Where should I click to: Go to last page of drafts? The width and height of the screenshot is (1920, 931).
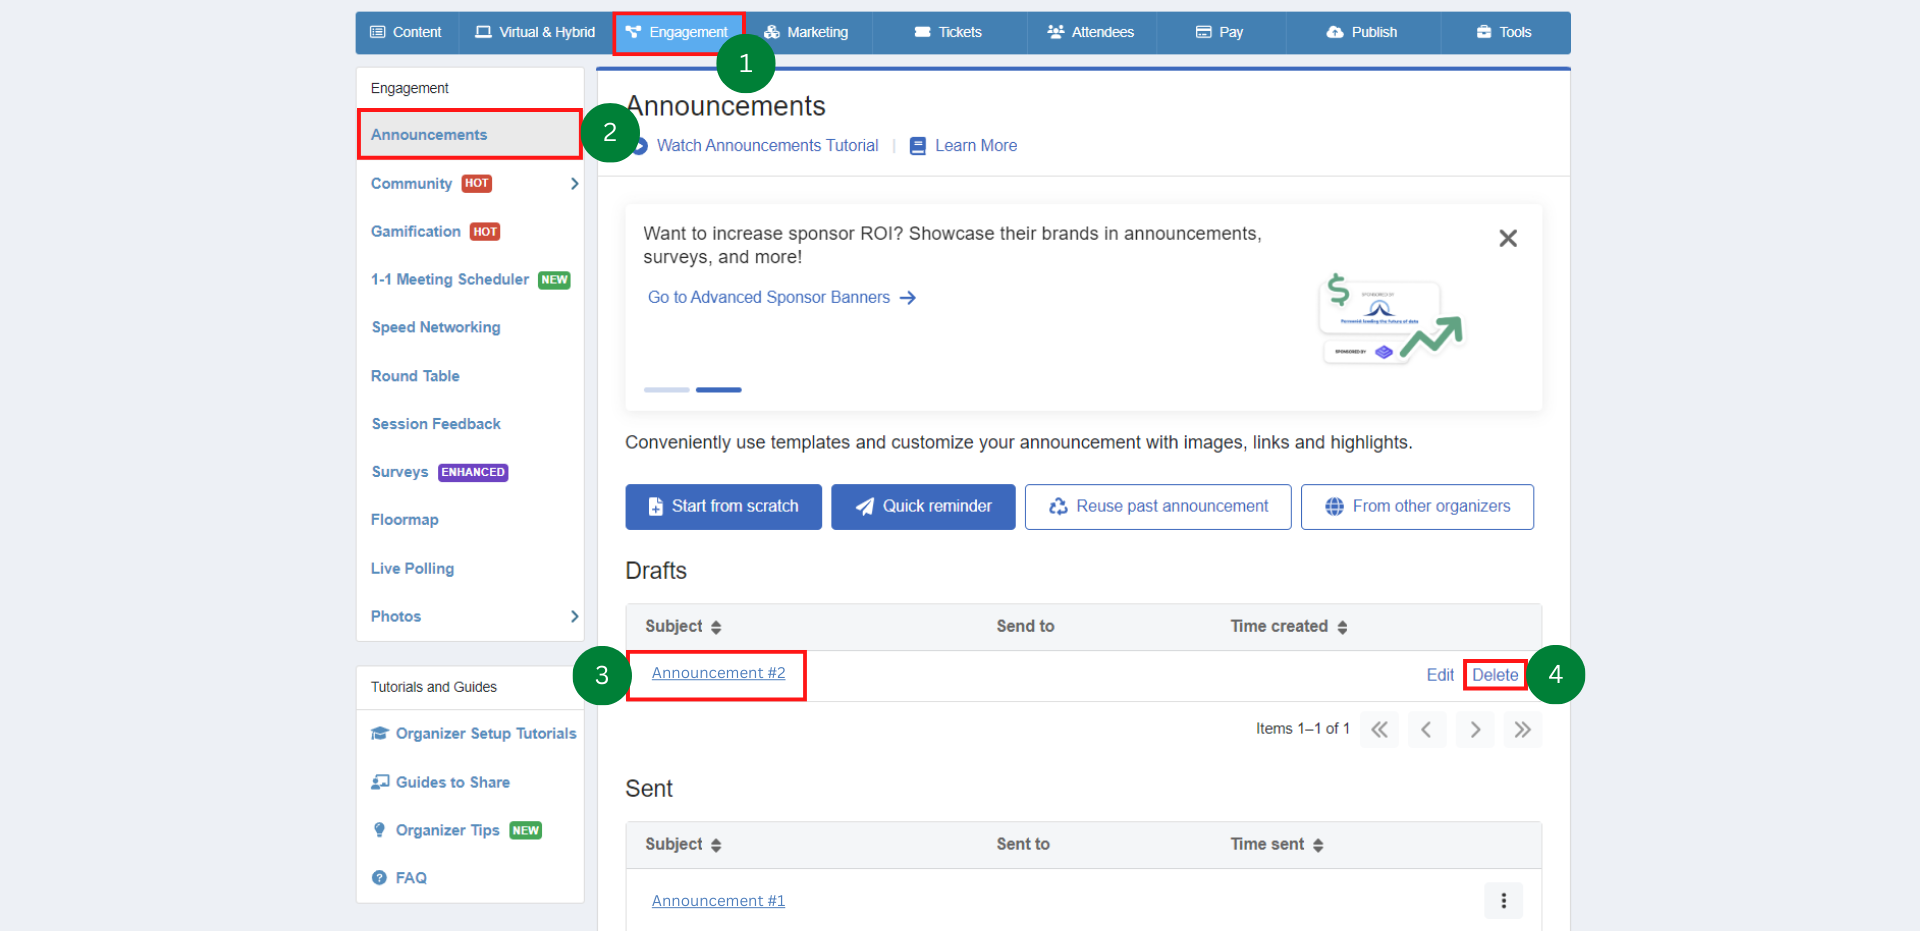click(x=1522, y=730)
